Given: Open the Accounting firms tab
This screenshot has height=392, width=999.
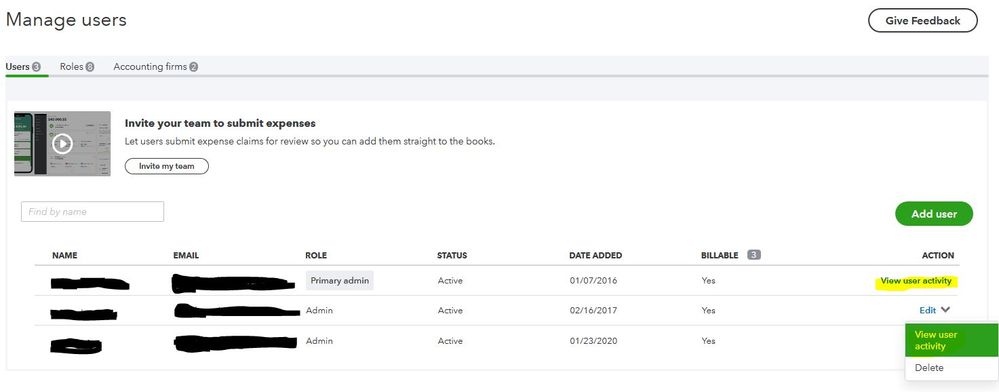Looking at the screenshot, I should point(155,66).
